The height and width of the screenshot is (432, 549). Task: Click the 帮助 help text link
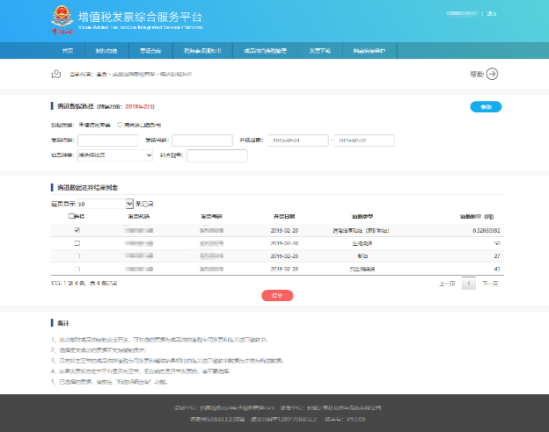point(477,74)
